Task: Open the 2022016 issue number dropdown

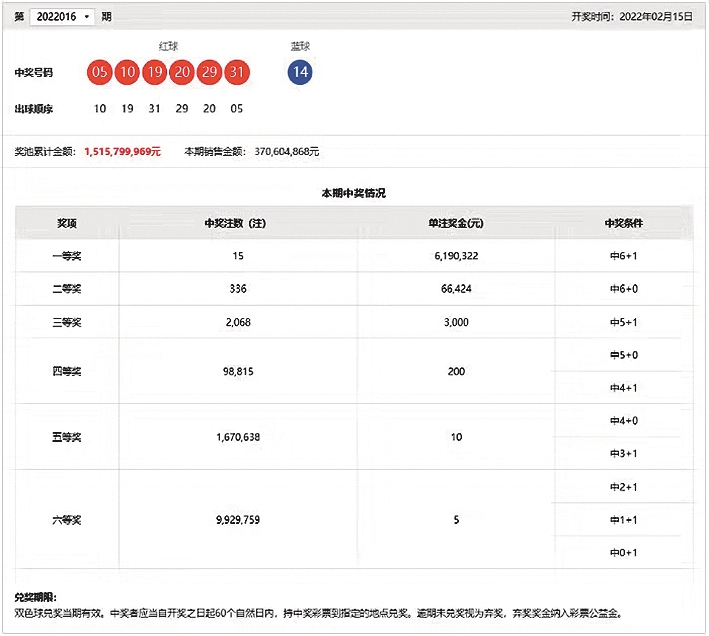Action: 63,17
